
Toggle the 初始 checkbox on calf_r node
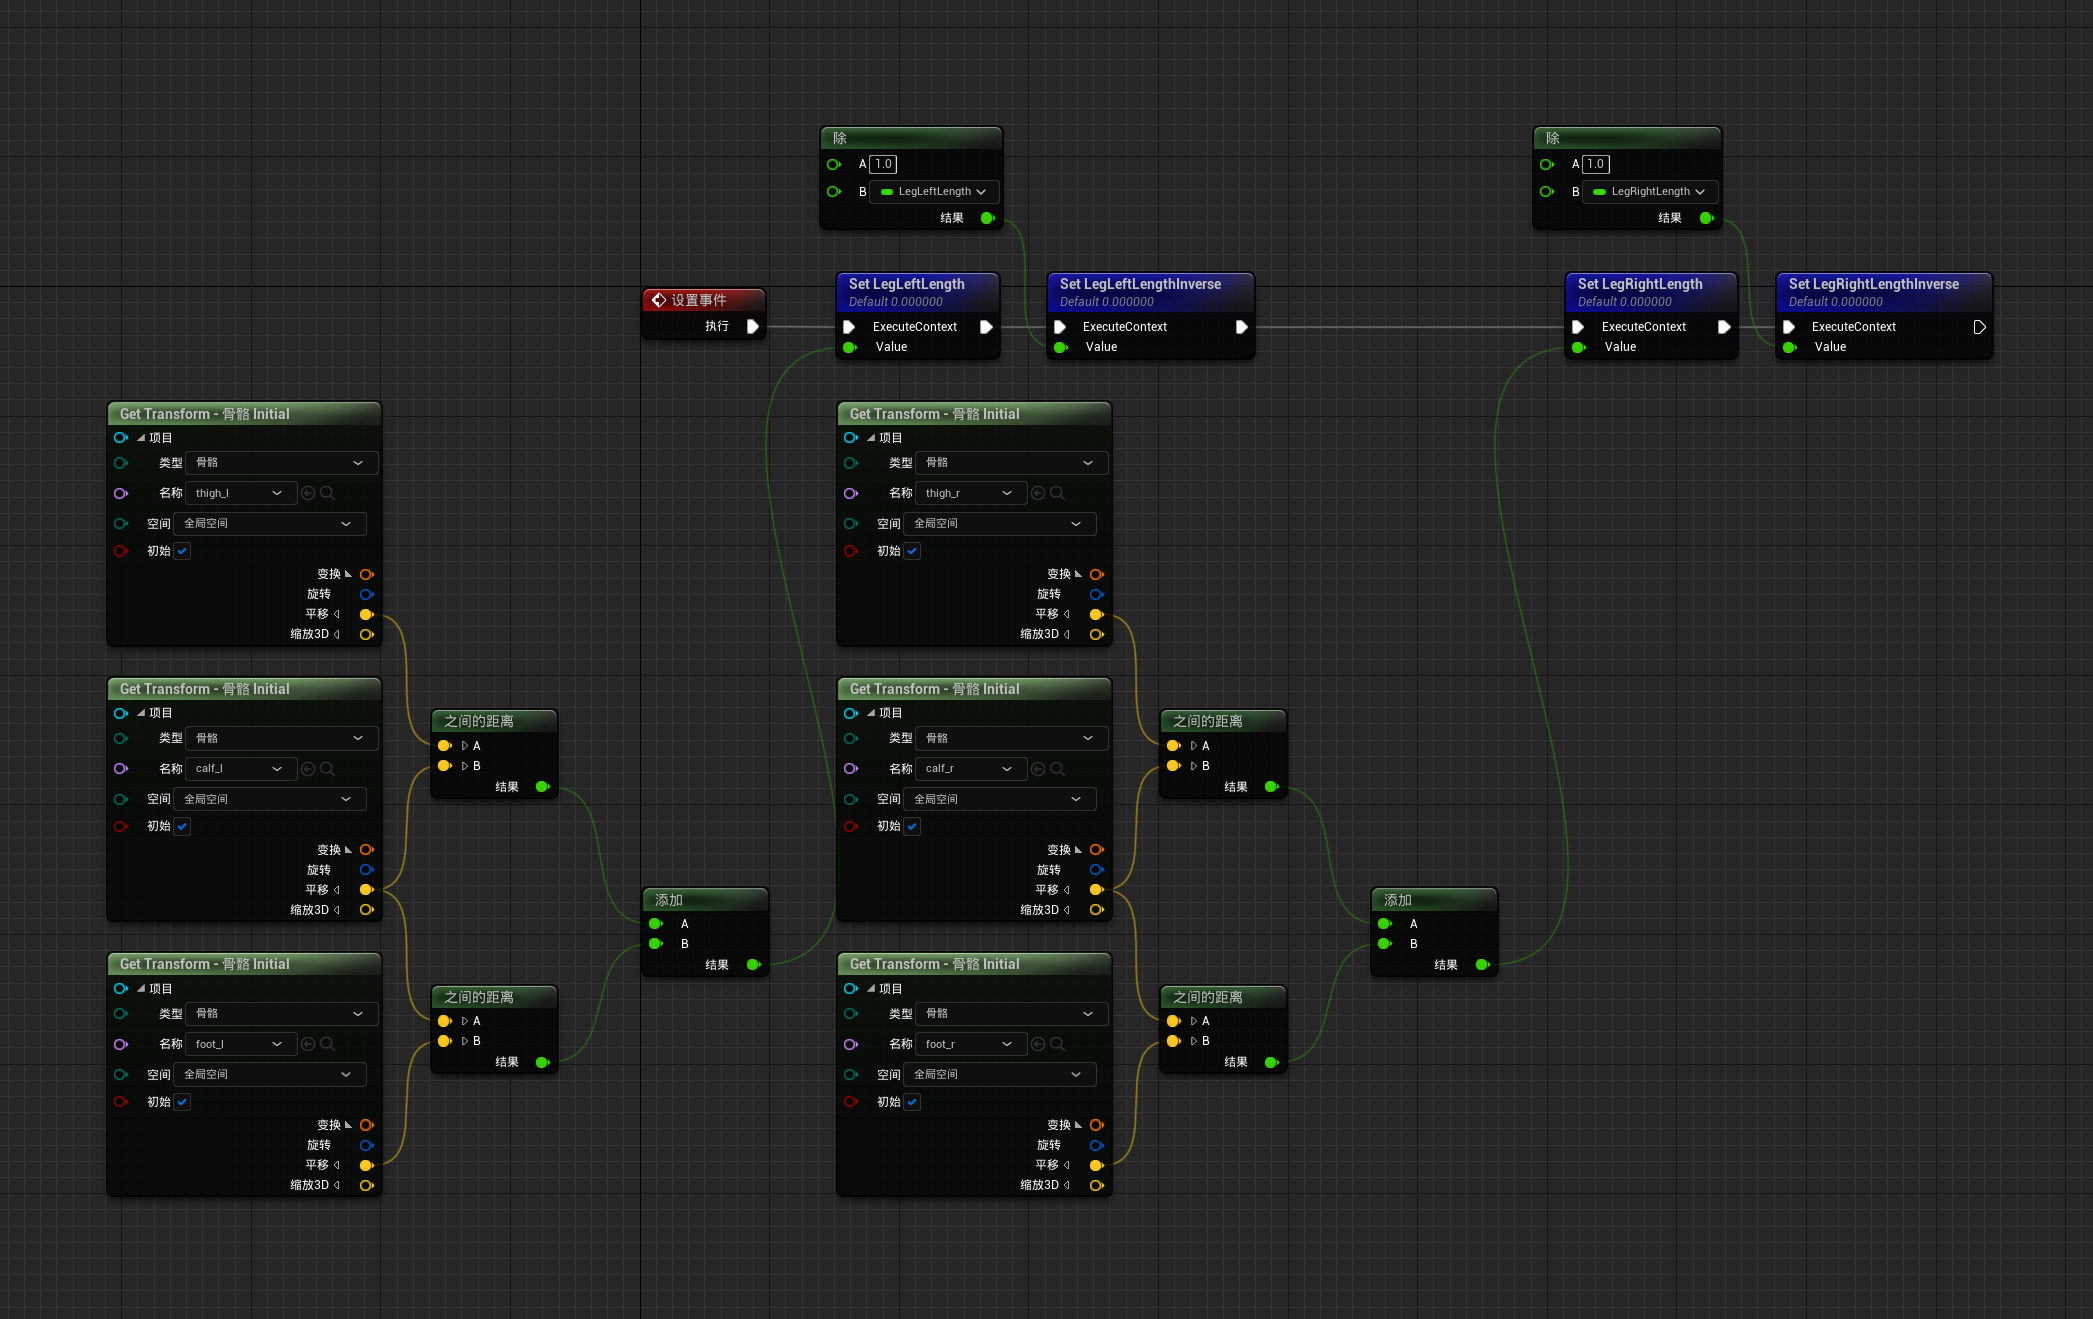pyautogui.click(x=912, y=826)
